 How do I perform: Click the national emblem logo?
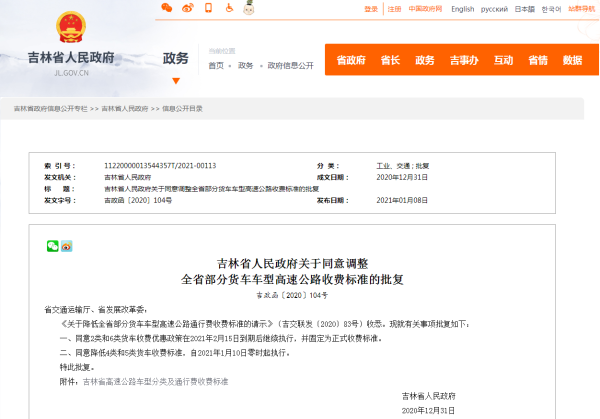(71, 27)
